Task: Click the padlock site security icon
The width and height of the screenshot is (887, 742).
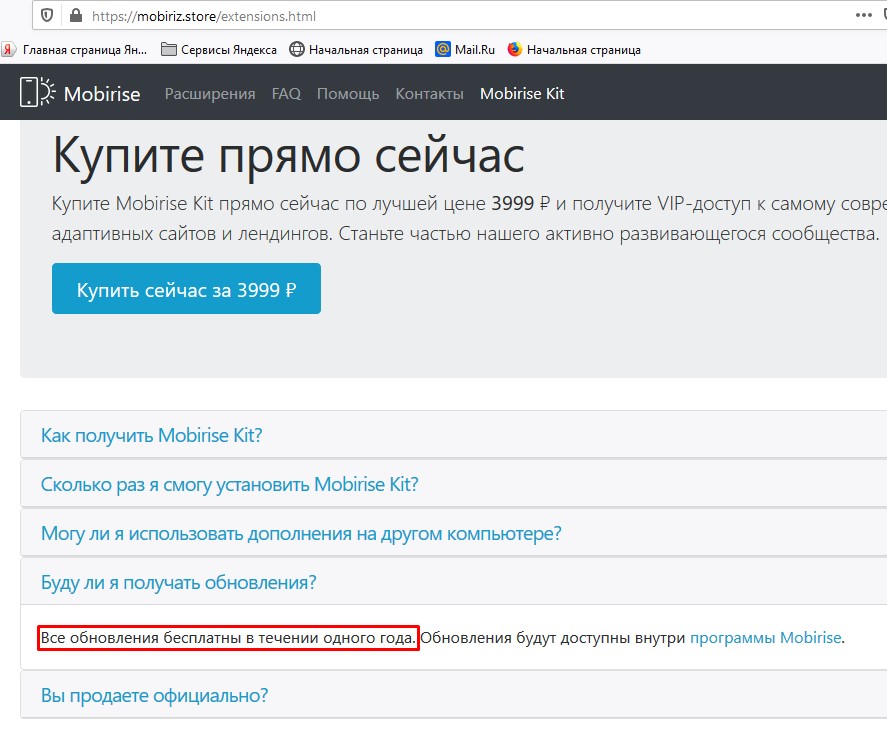Action: point(75,15)
